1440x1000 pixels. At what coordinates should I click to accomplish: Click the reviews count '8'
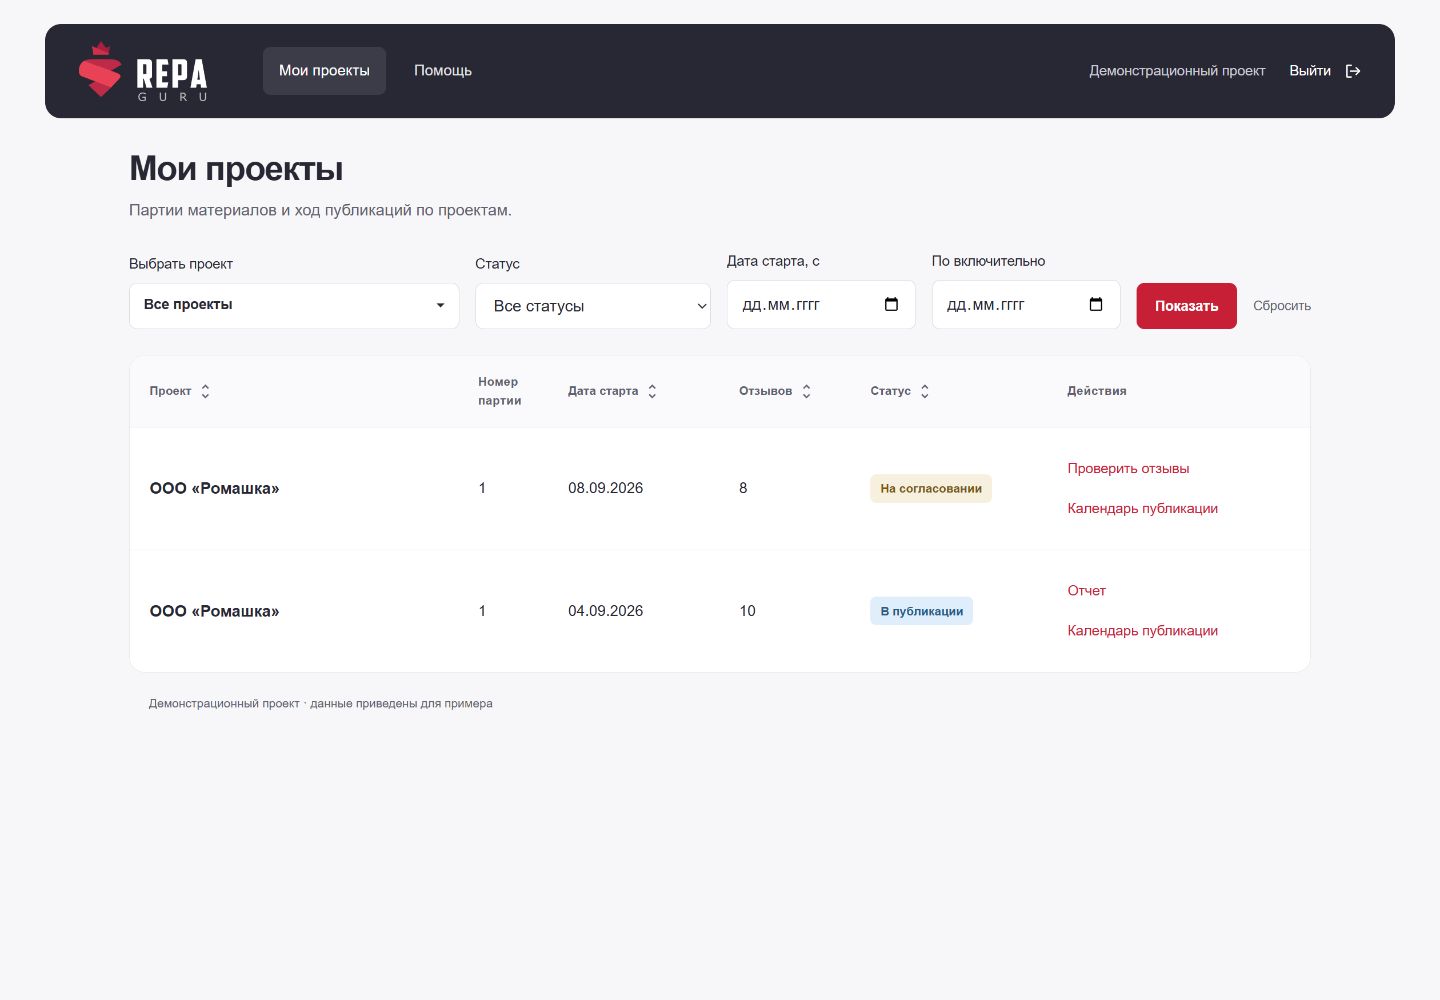click(x=743, y=488)
